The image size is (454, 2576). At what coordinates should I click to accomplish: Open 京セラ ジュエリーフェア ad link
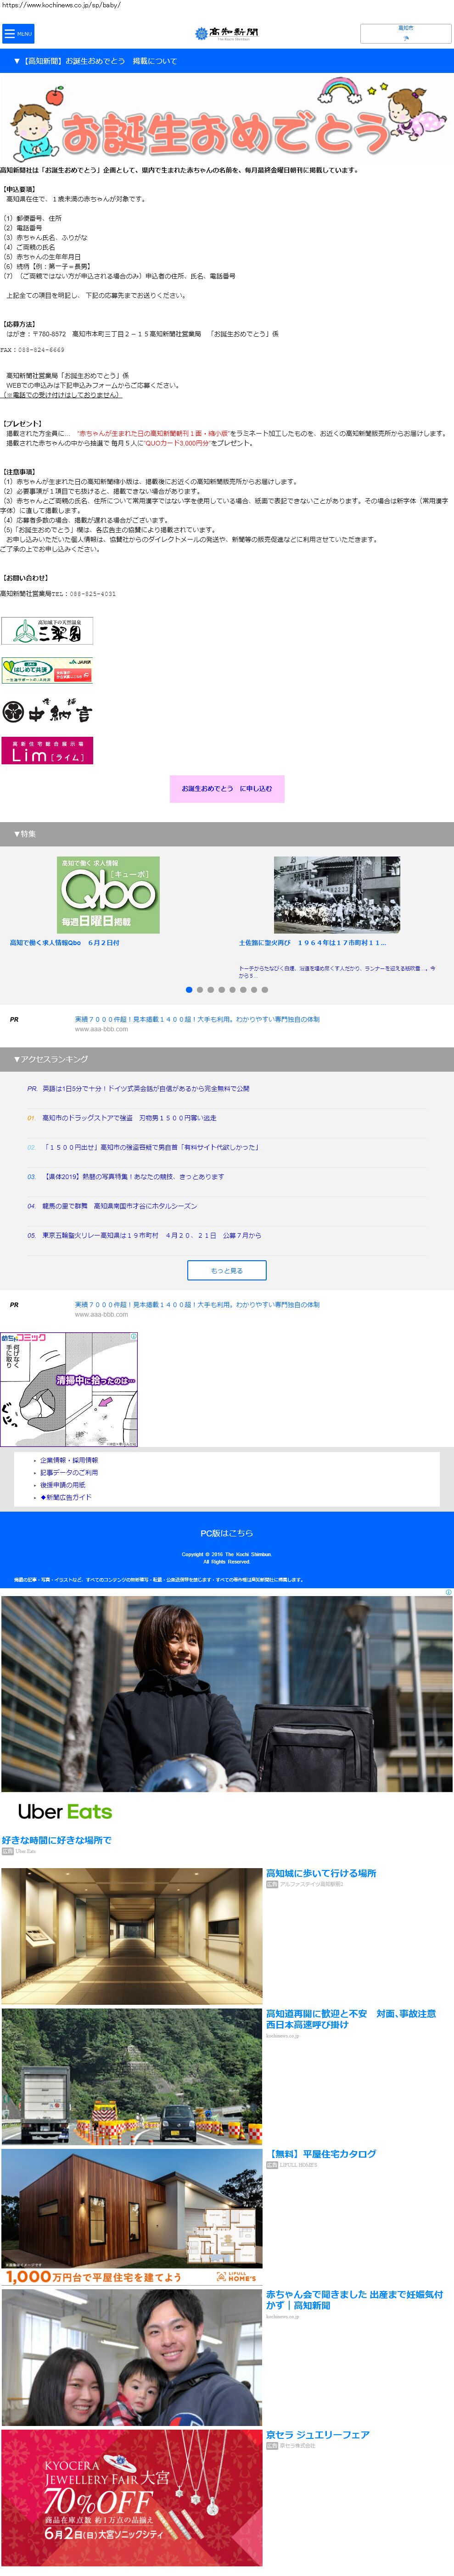click(x=318, y=2435)
